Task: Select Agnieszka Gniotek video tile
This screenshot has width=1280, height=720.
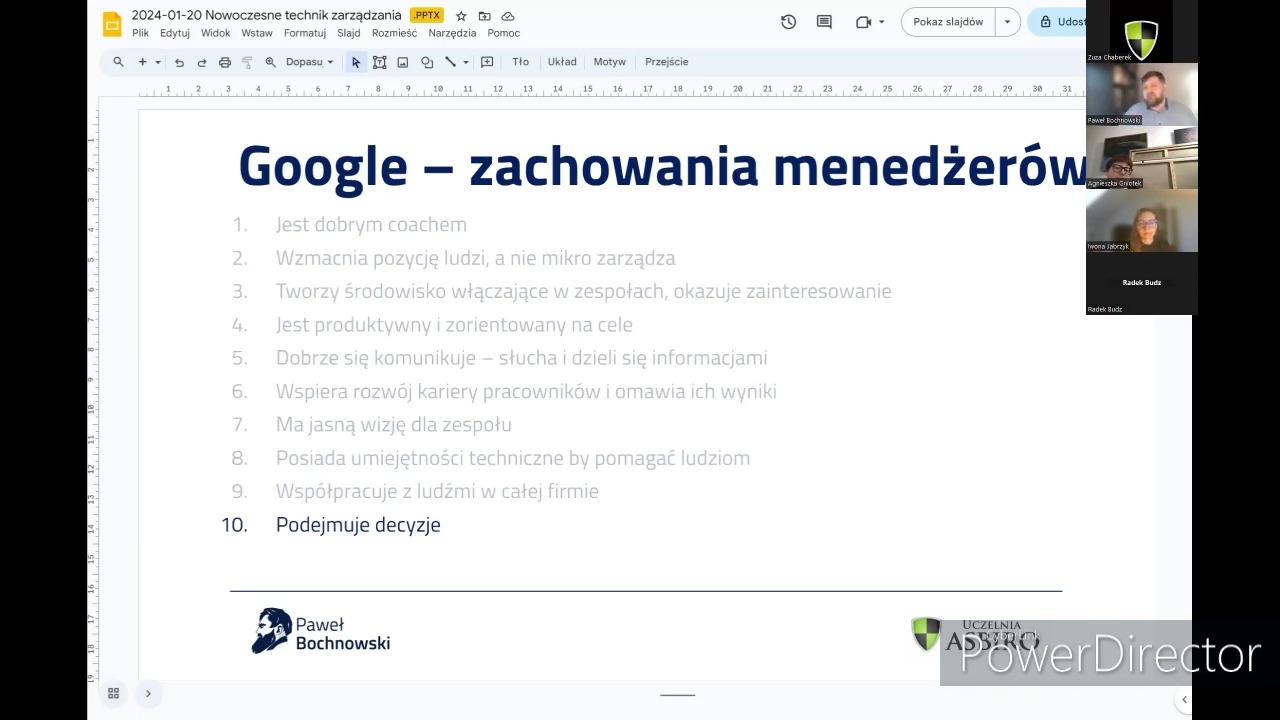Action: click(1142, 158)
